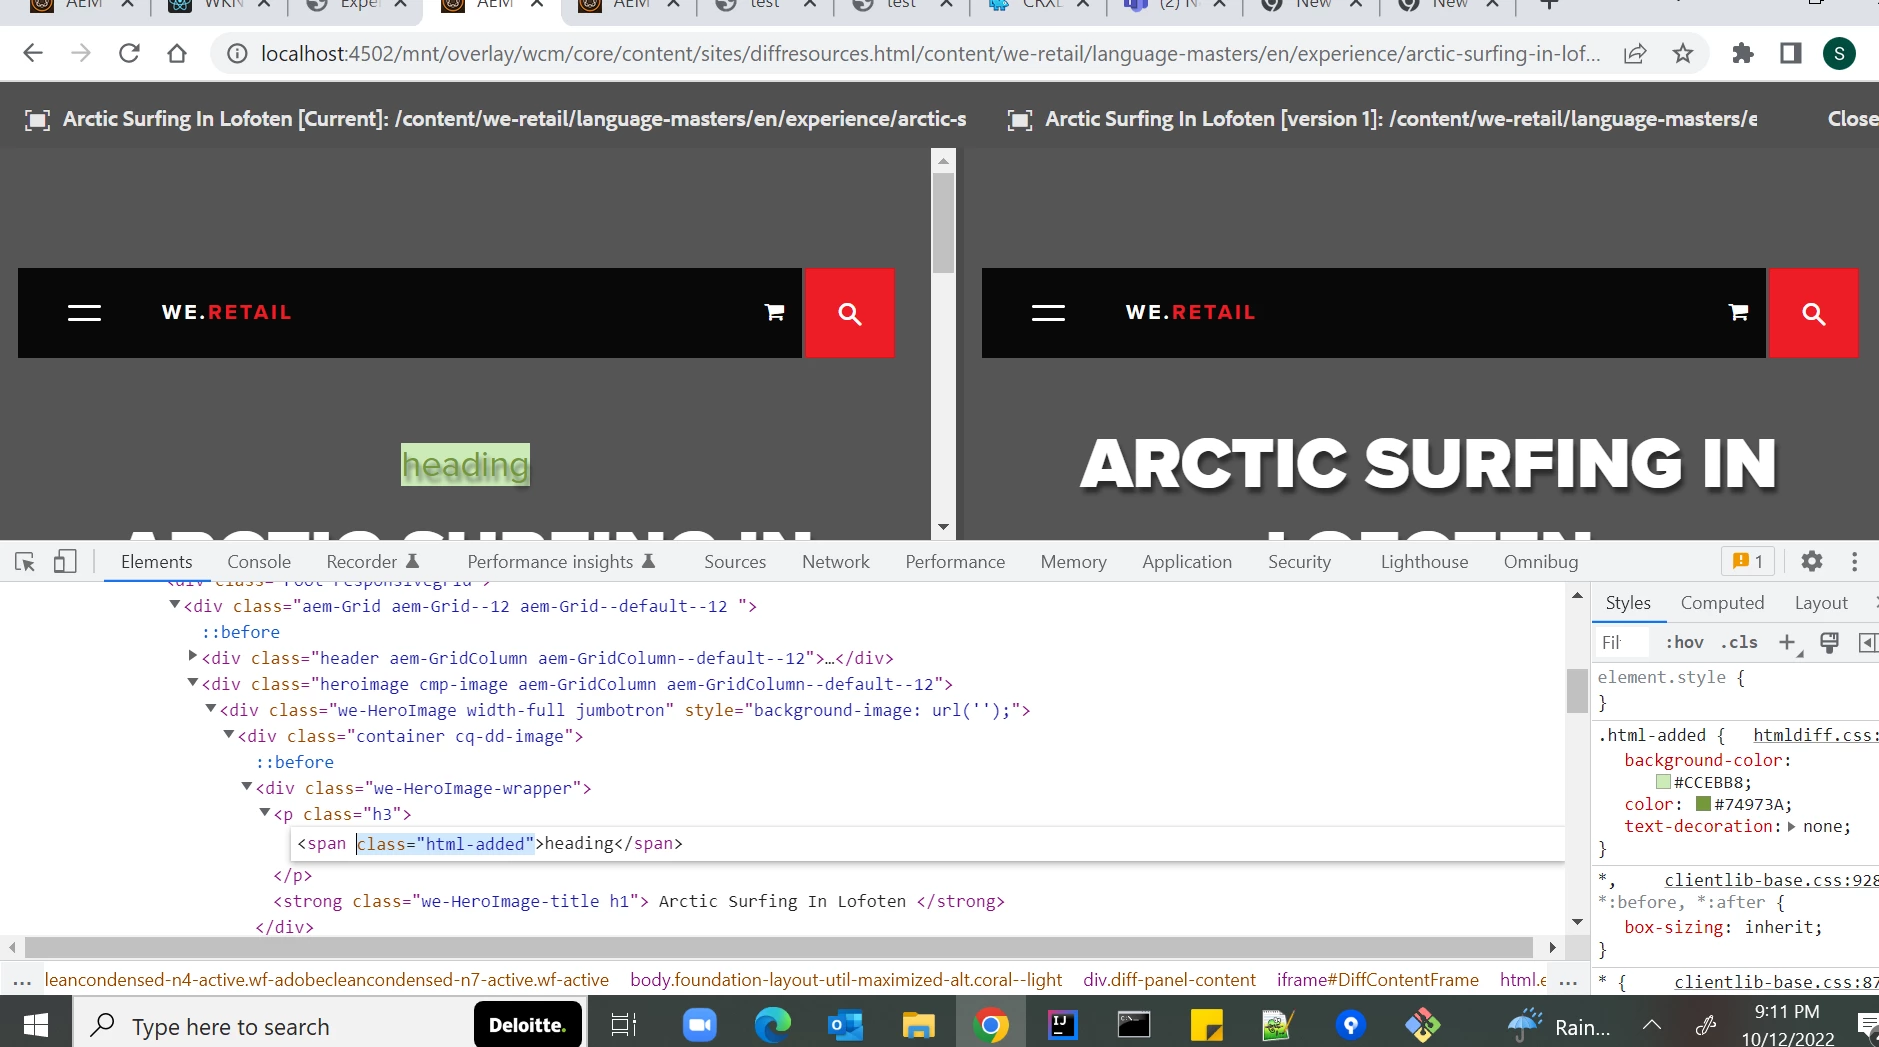Share this page via address bar icon
1879x1047 pixels.
tap(1635, 54)
